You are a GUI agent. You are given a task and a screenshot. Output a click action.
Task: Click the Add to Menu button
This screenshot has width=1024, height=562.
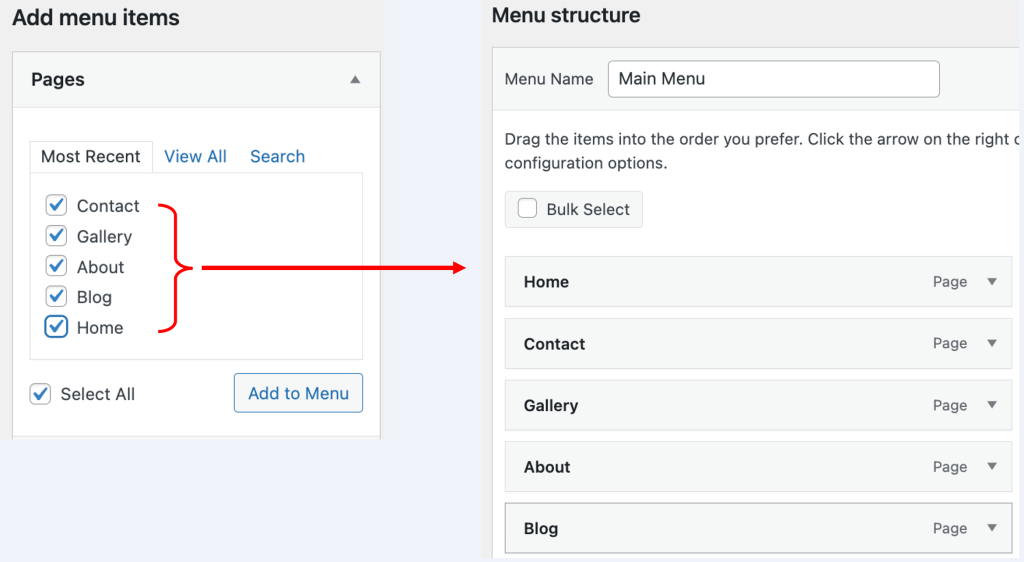(x=298, y=393)
